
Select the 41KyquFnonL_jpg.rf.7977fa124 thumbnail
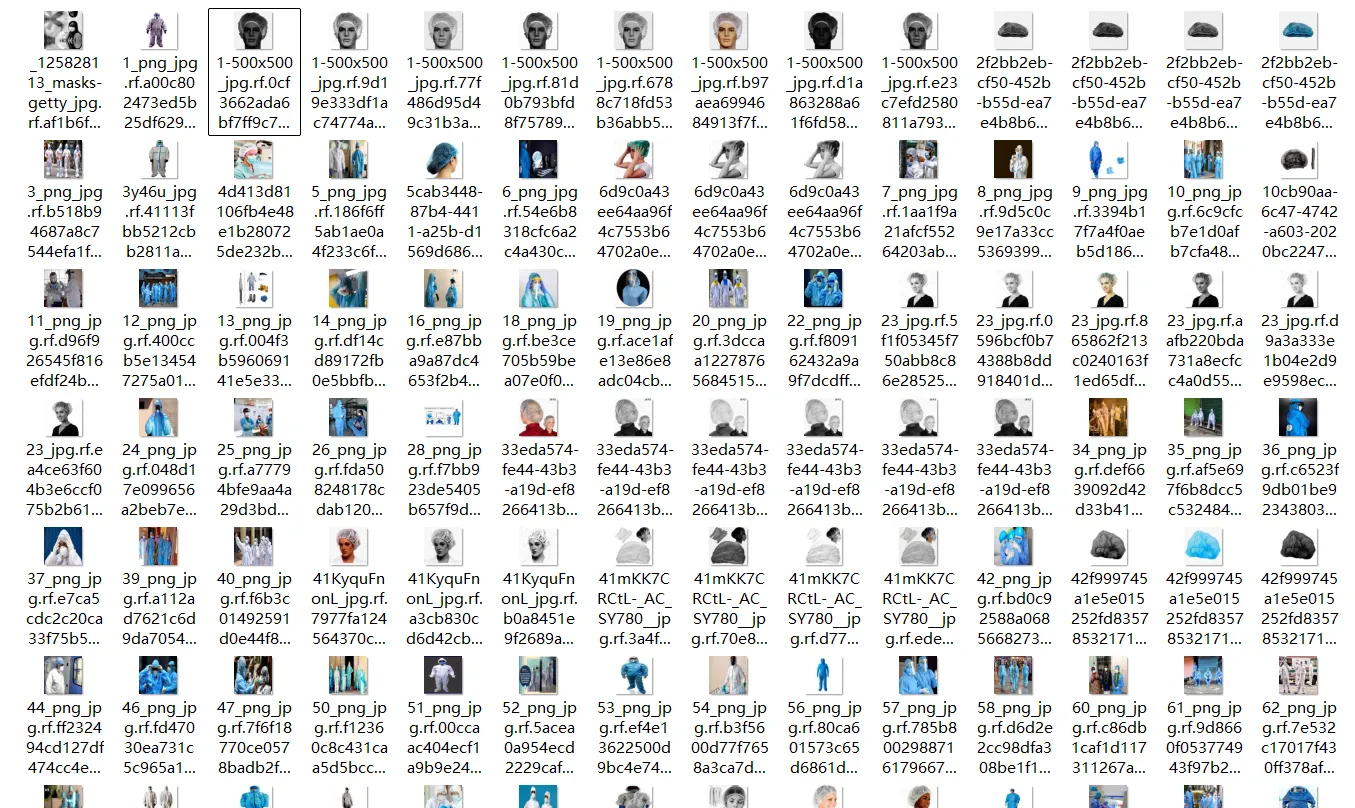(x=349, y=547)
